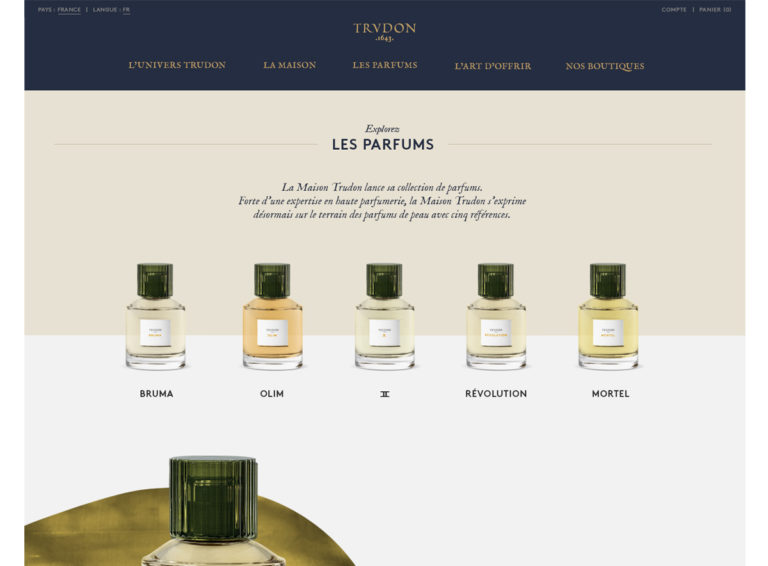Click the BRUMA product name
The width and height of the screenshot is (768, 566).
click(x=156, y=394)
